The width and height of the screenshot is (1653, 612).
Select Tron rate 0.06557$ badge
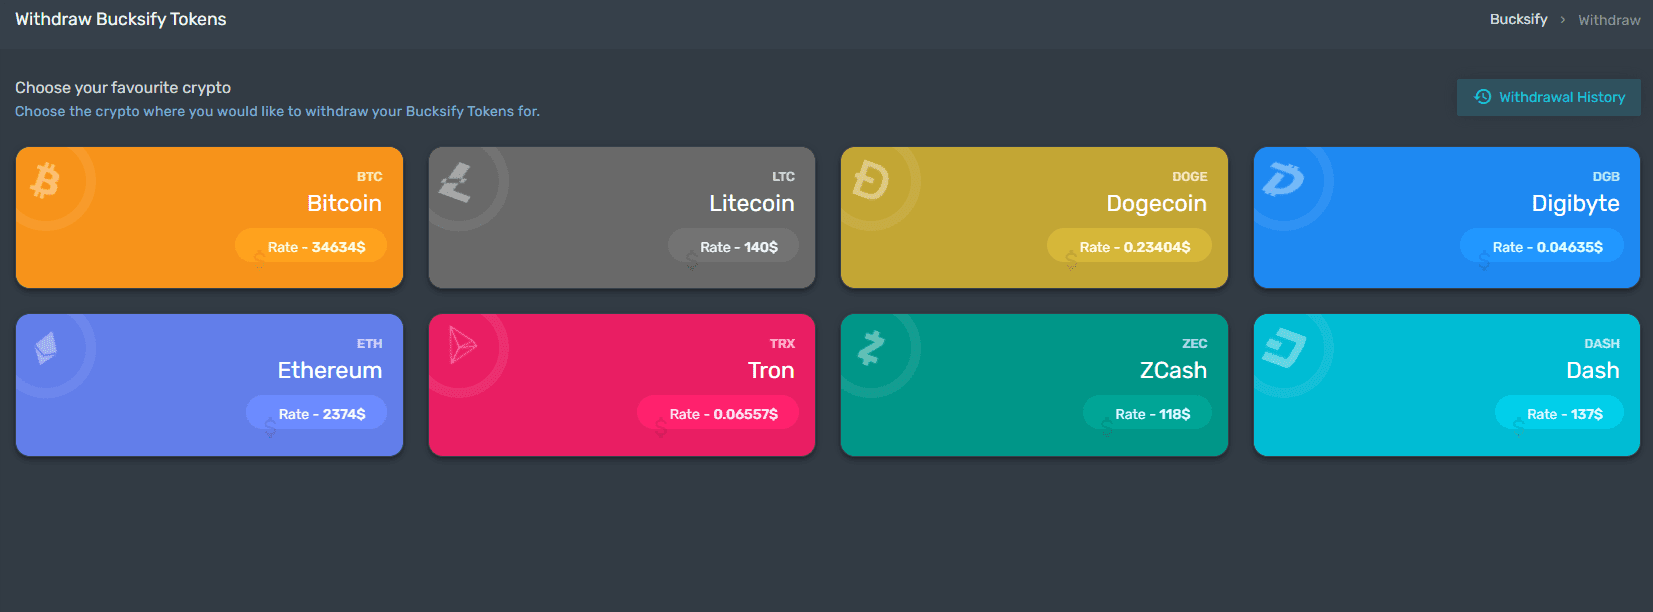(x=718, y=413)
